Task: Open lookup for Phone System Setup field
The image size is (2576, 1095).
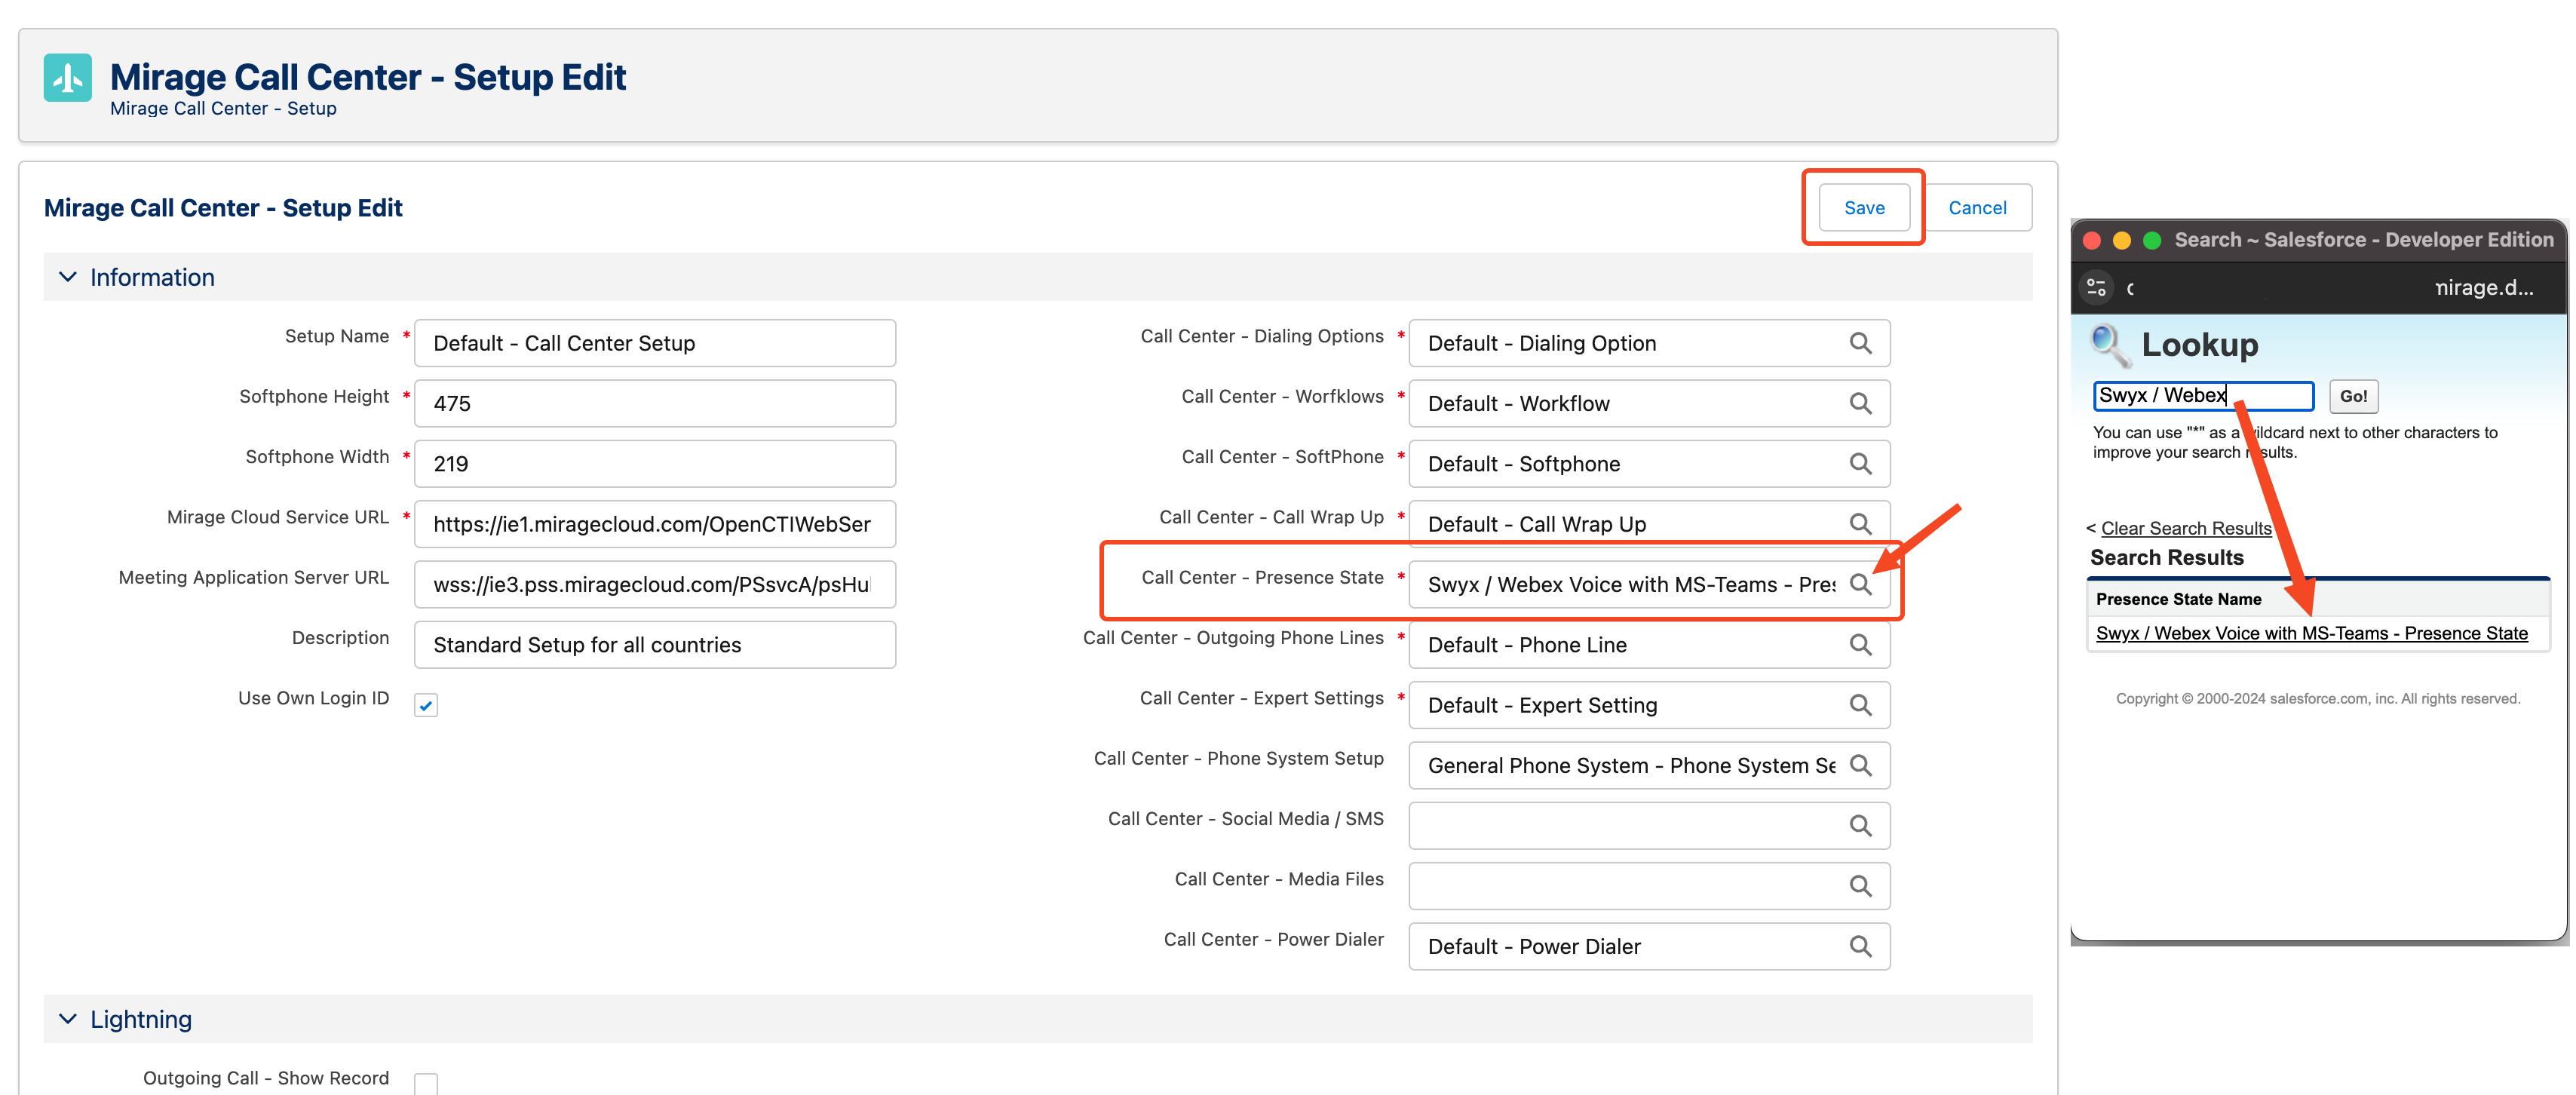Action: [1860, 765]
